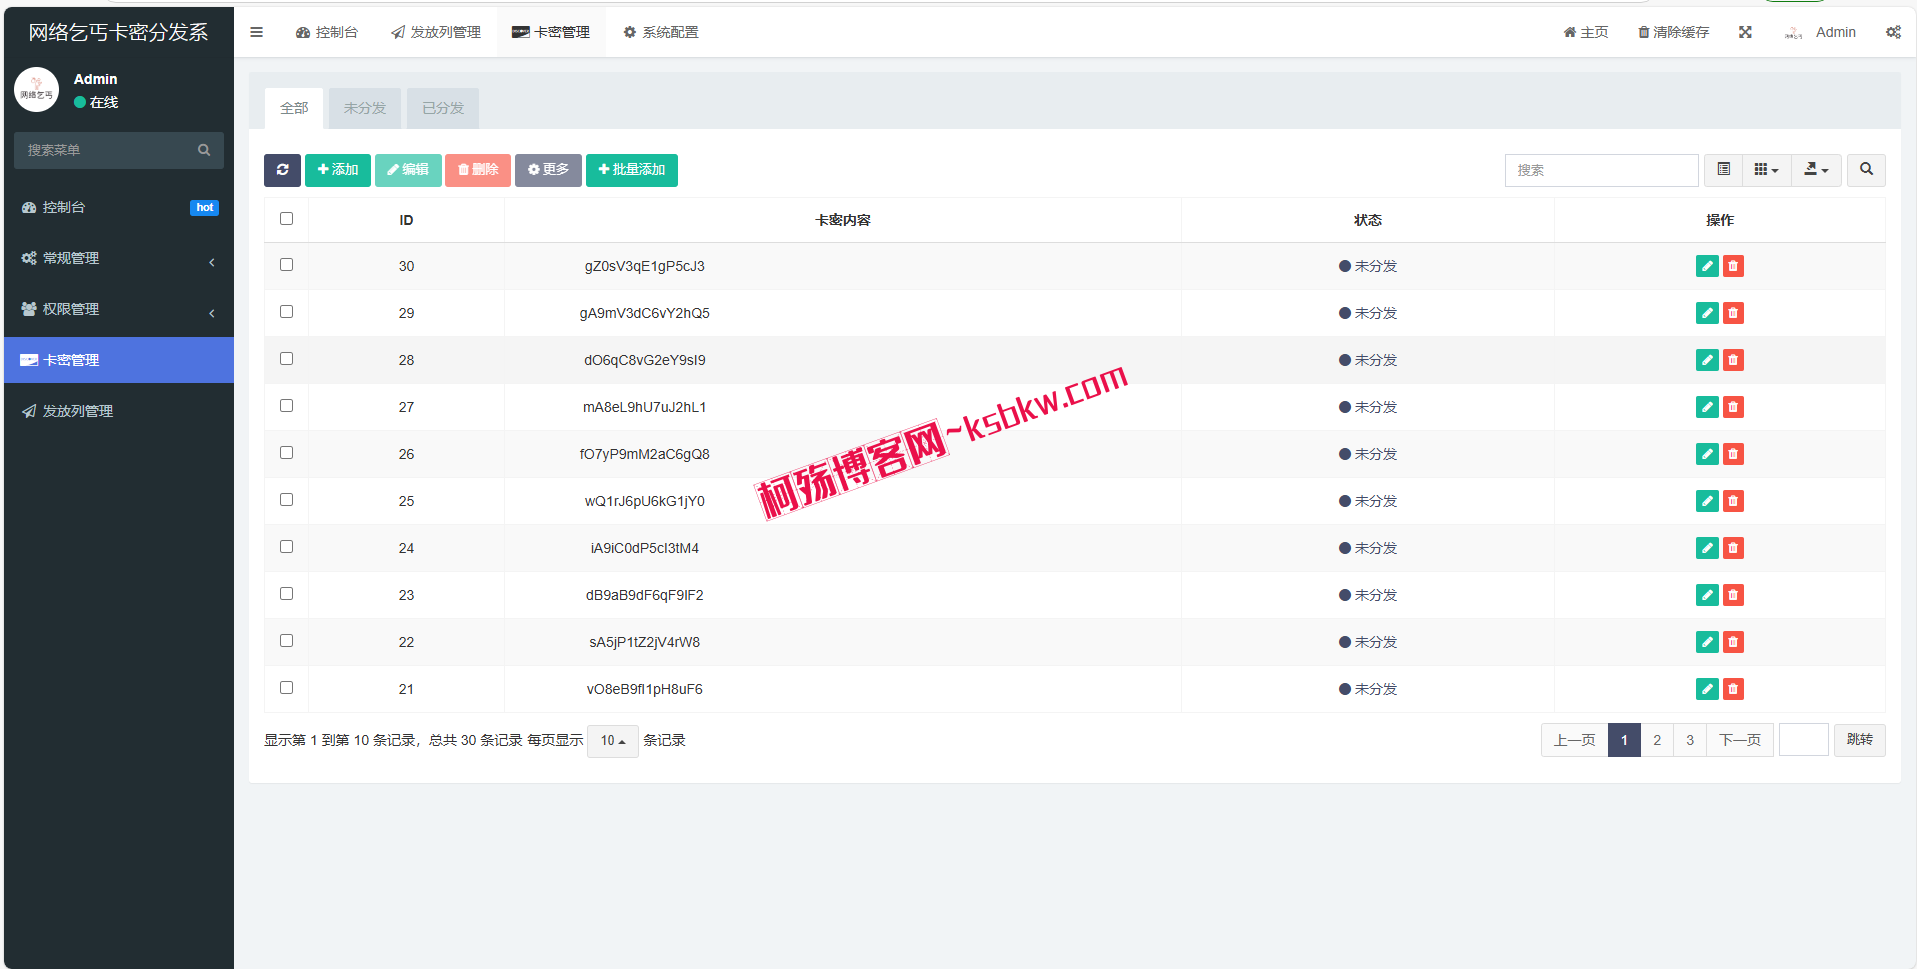Delete the row with ID 29
The image size is (1917, 969).
click(1733, 313)
